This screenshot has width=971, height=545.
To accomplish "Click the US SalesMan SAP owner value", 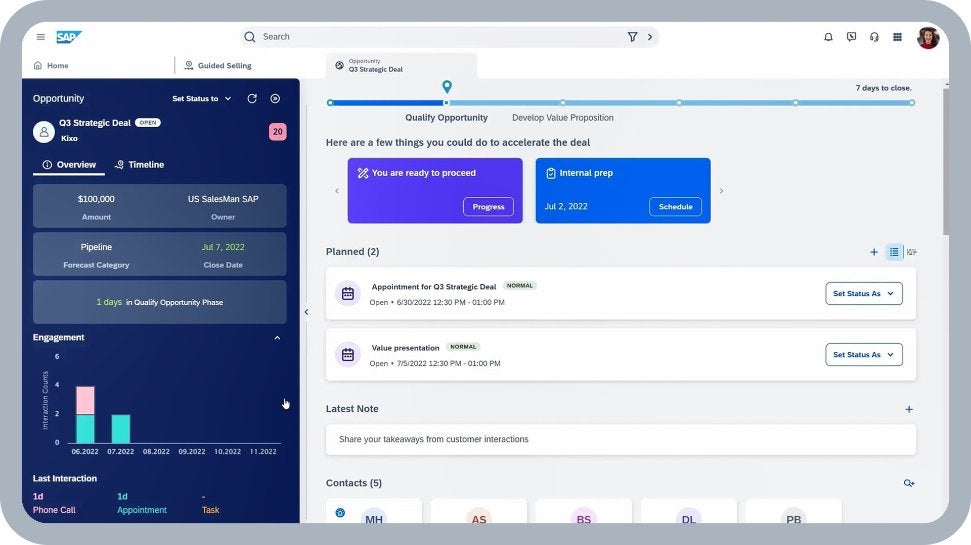I will (223, 199).
